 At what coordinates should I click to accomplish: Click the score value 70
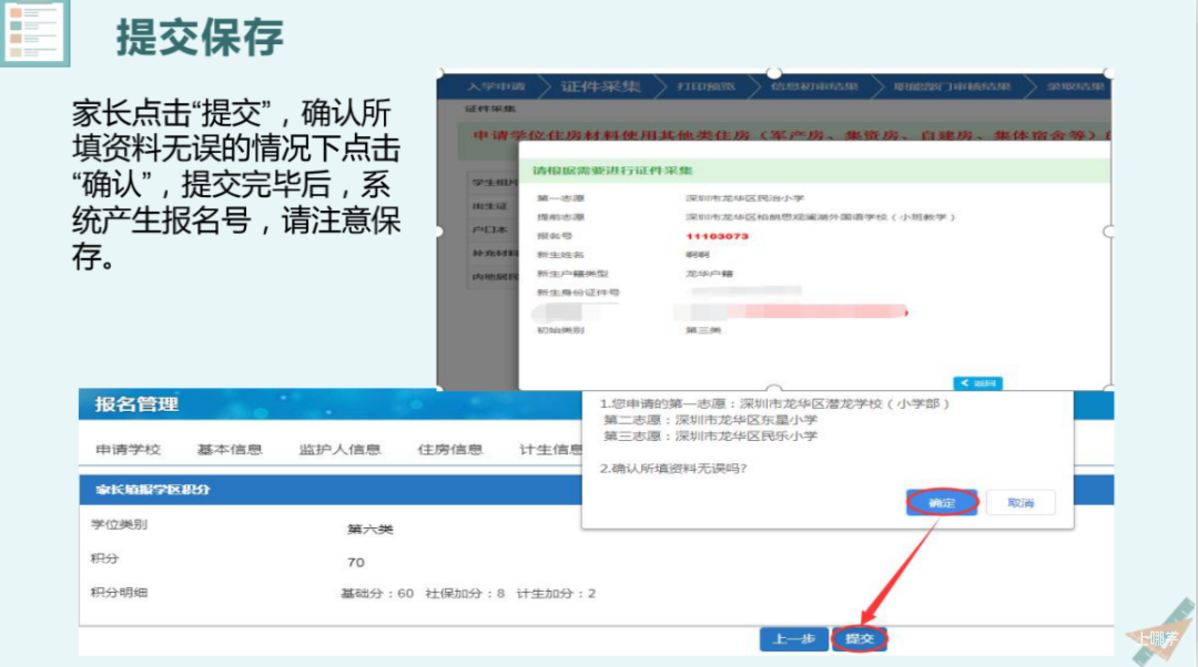click(355, 562)
